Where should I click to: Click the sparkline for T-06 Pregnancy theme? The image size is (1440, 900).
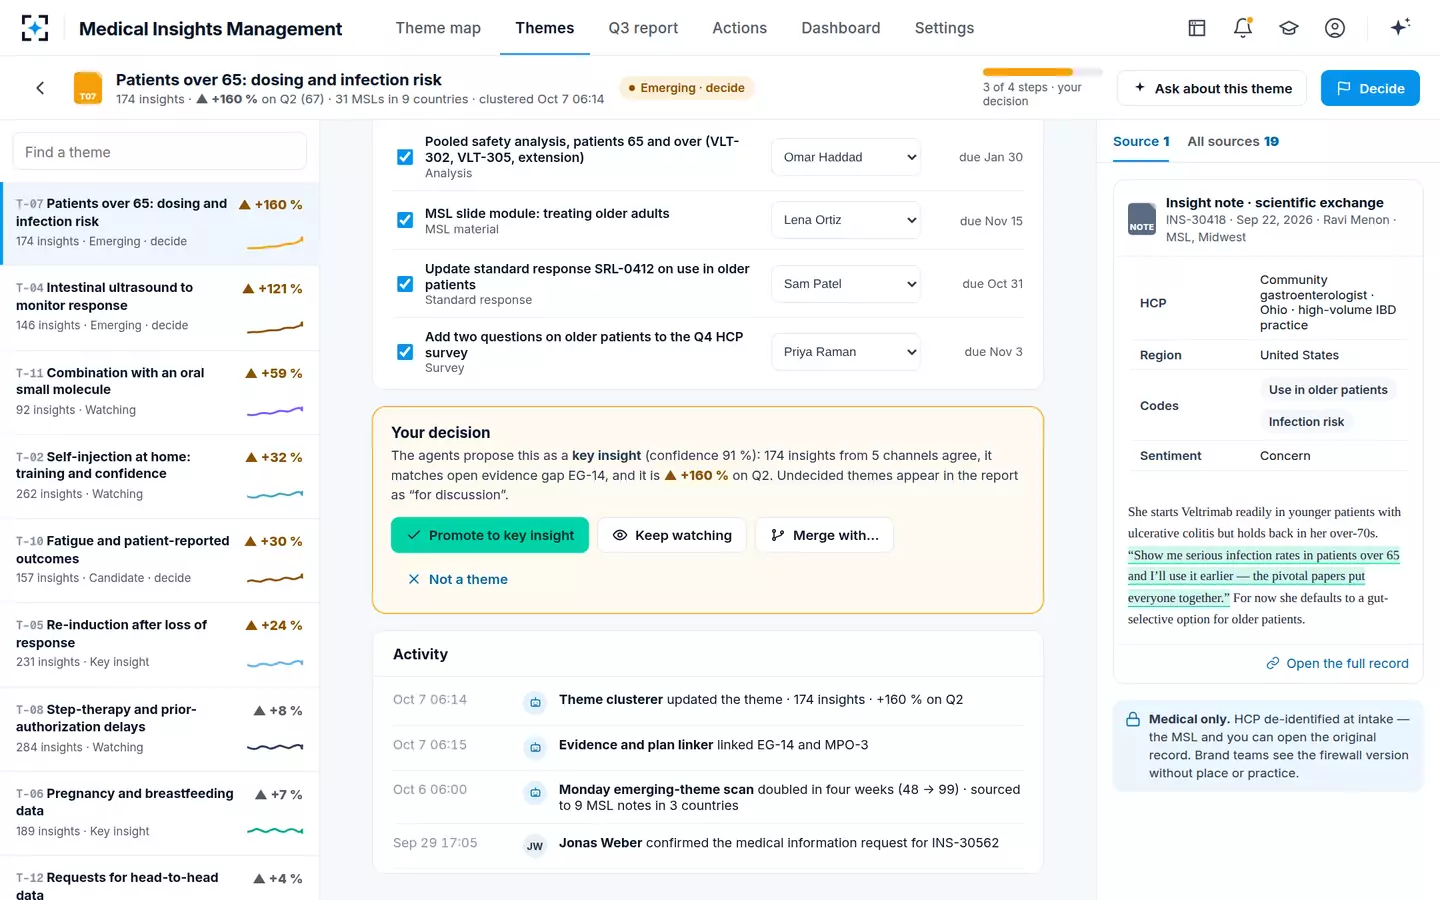275,831
